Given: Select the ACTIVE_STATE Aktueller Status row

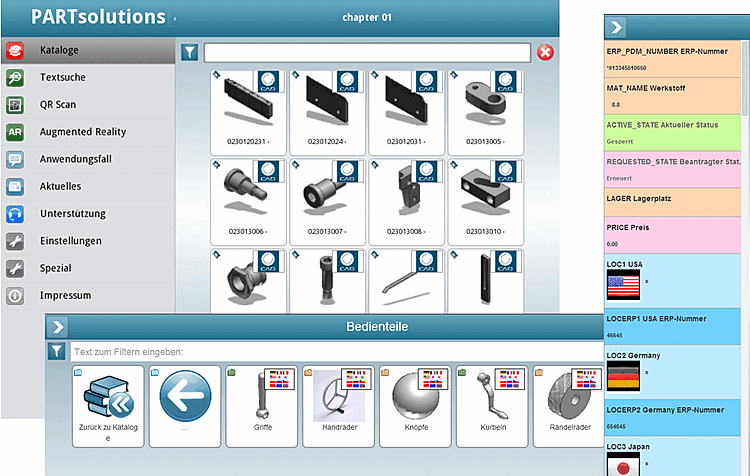Looking at the screenshot, I should (673, 133).
